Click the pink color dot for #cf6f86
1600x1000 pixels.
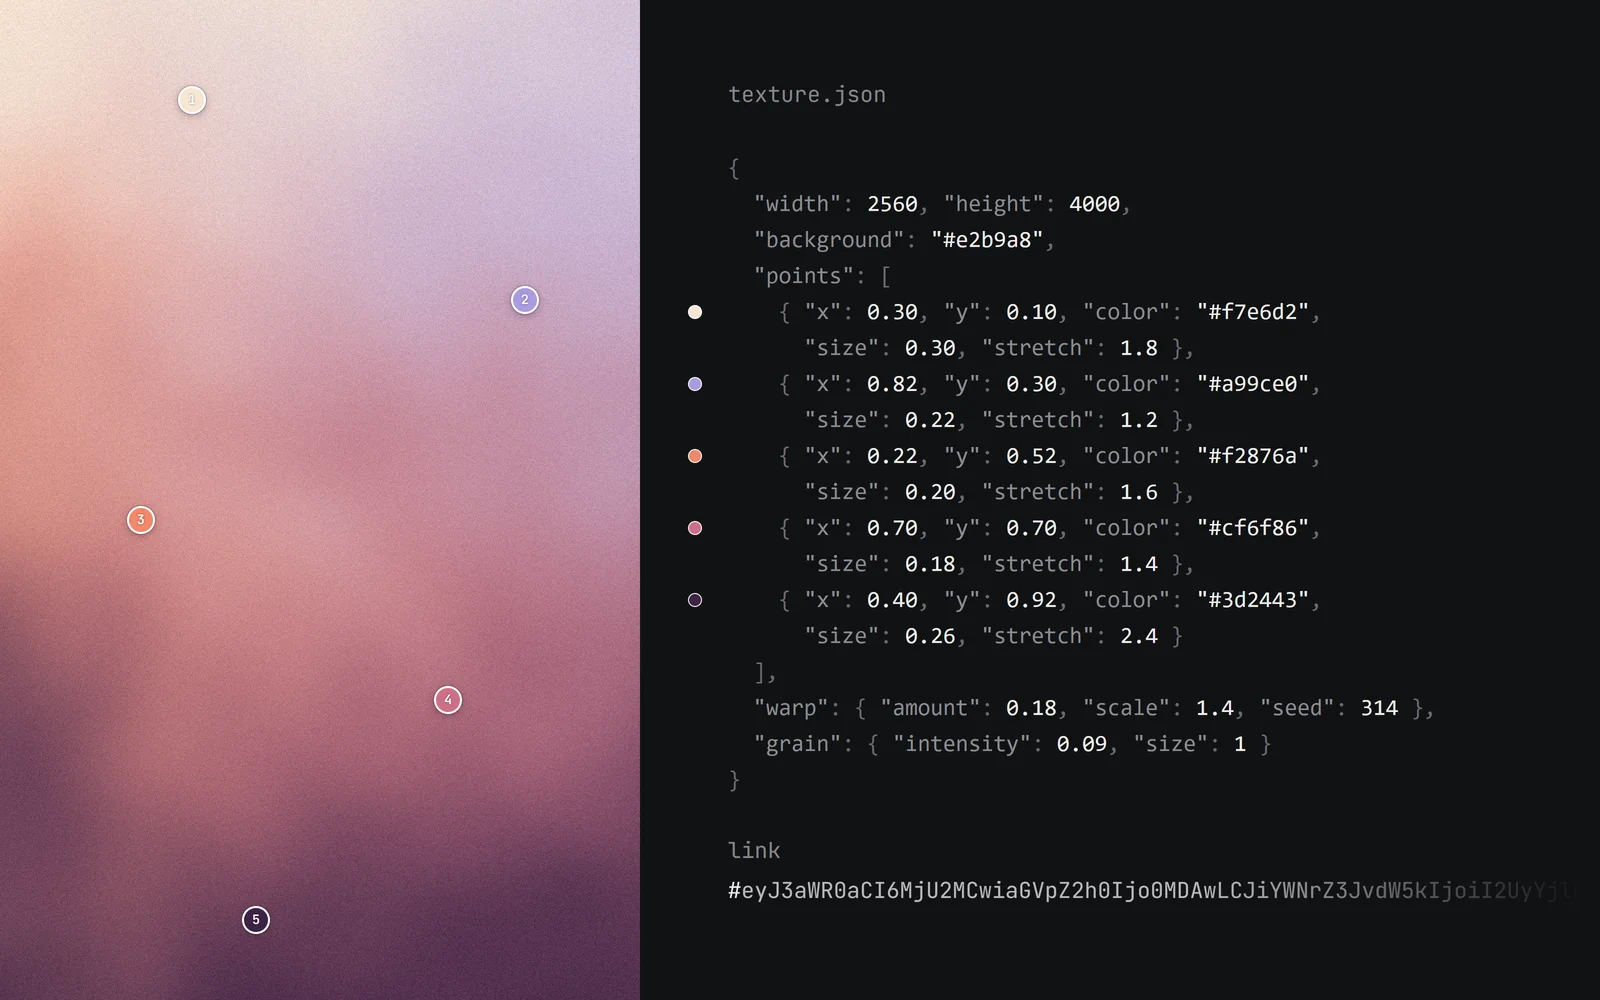tap(695, 528)
